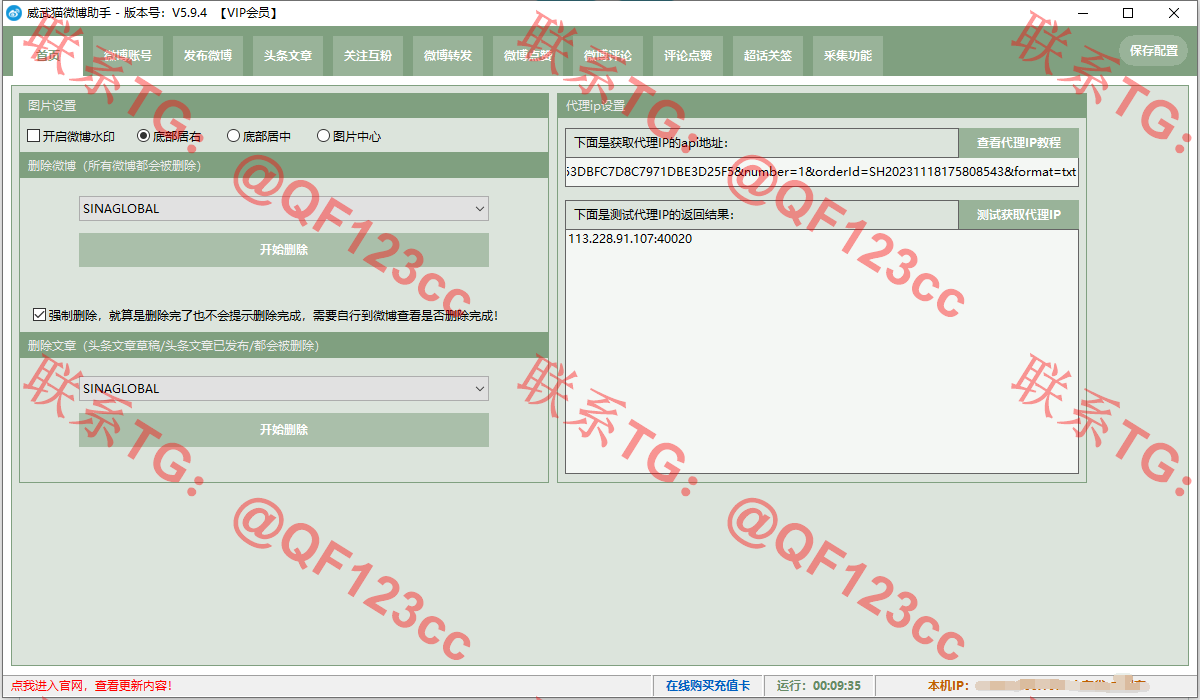Click 开始删除 under 删除文章 section
The height and width of the screenshot is (700, 1200).
click(284, 430)
